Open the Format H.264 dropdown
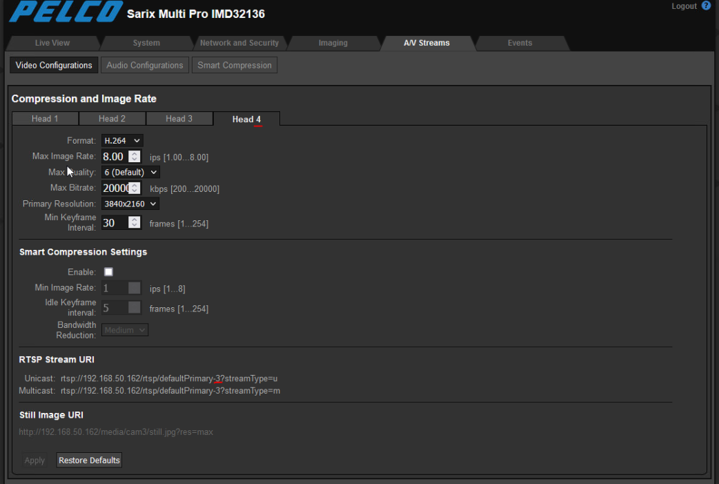Viewport: 719px width, 484px height. coord(122,141)
